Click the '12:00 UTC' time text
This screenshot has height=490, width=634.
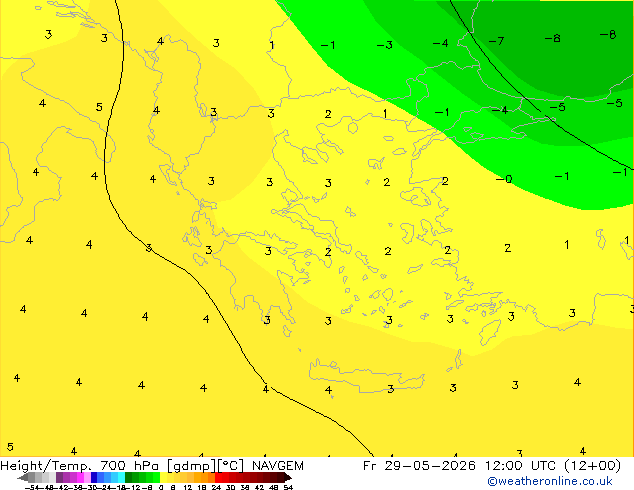[521, 466]
